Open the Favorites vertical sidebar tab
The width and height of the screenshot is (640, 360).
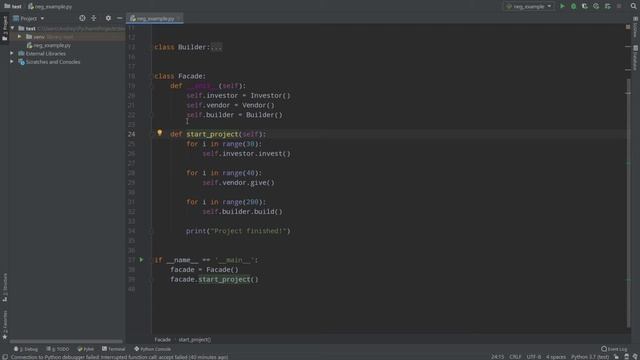pos(4,324)
